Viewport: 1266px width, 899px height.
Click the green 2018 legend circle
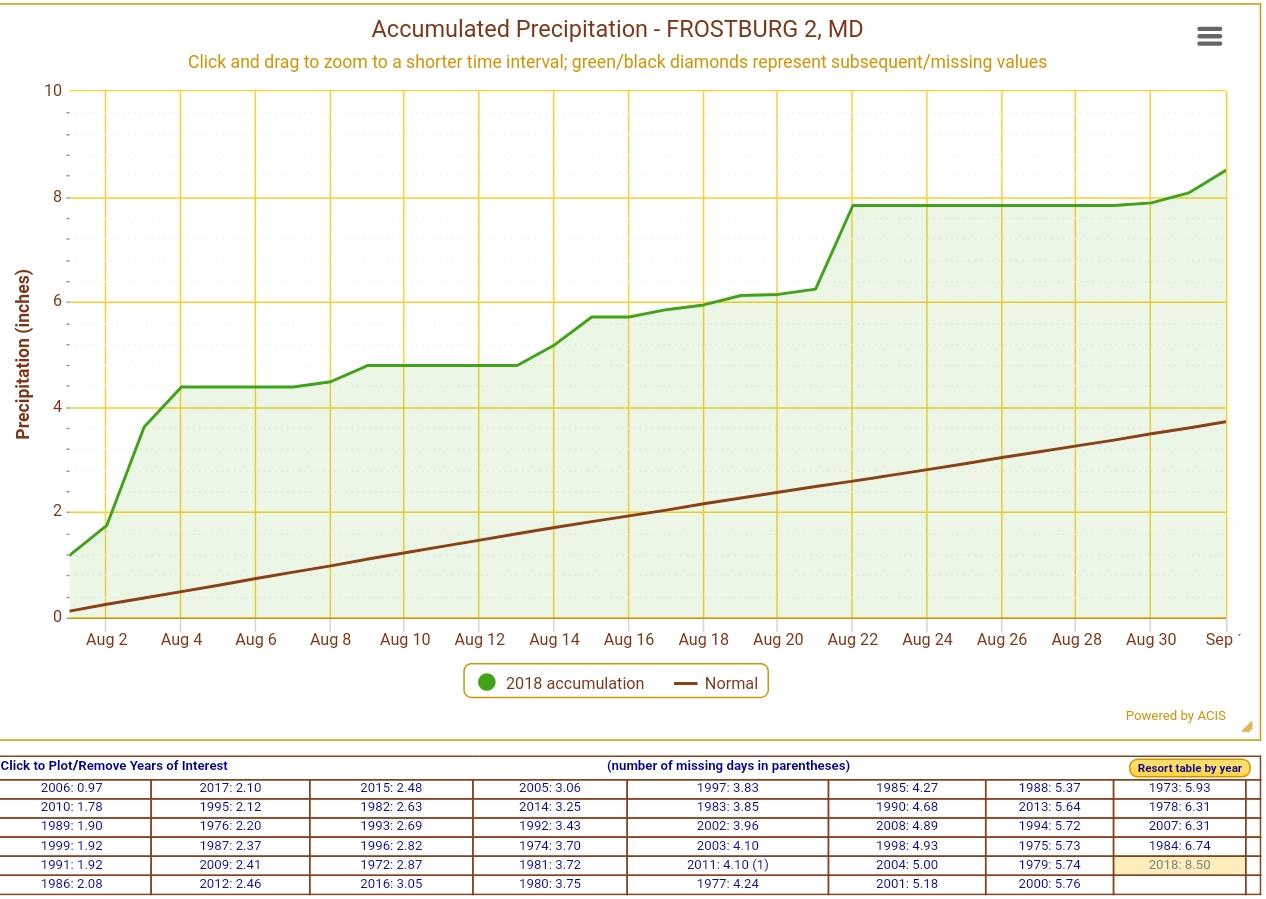click(487, 682)
